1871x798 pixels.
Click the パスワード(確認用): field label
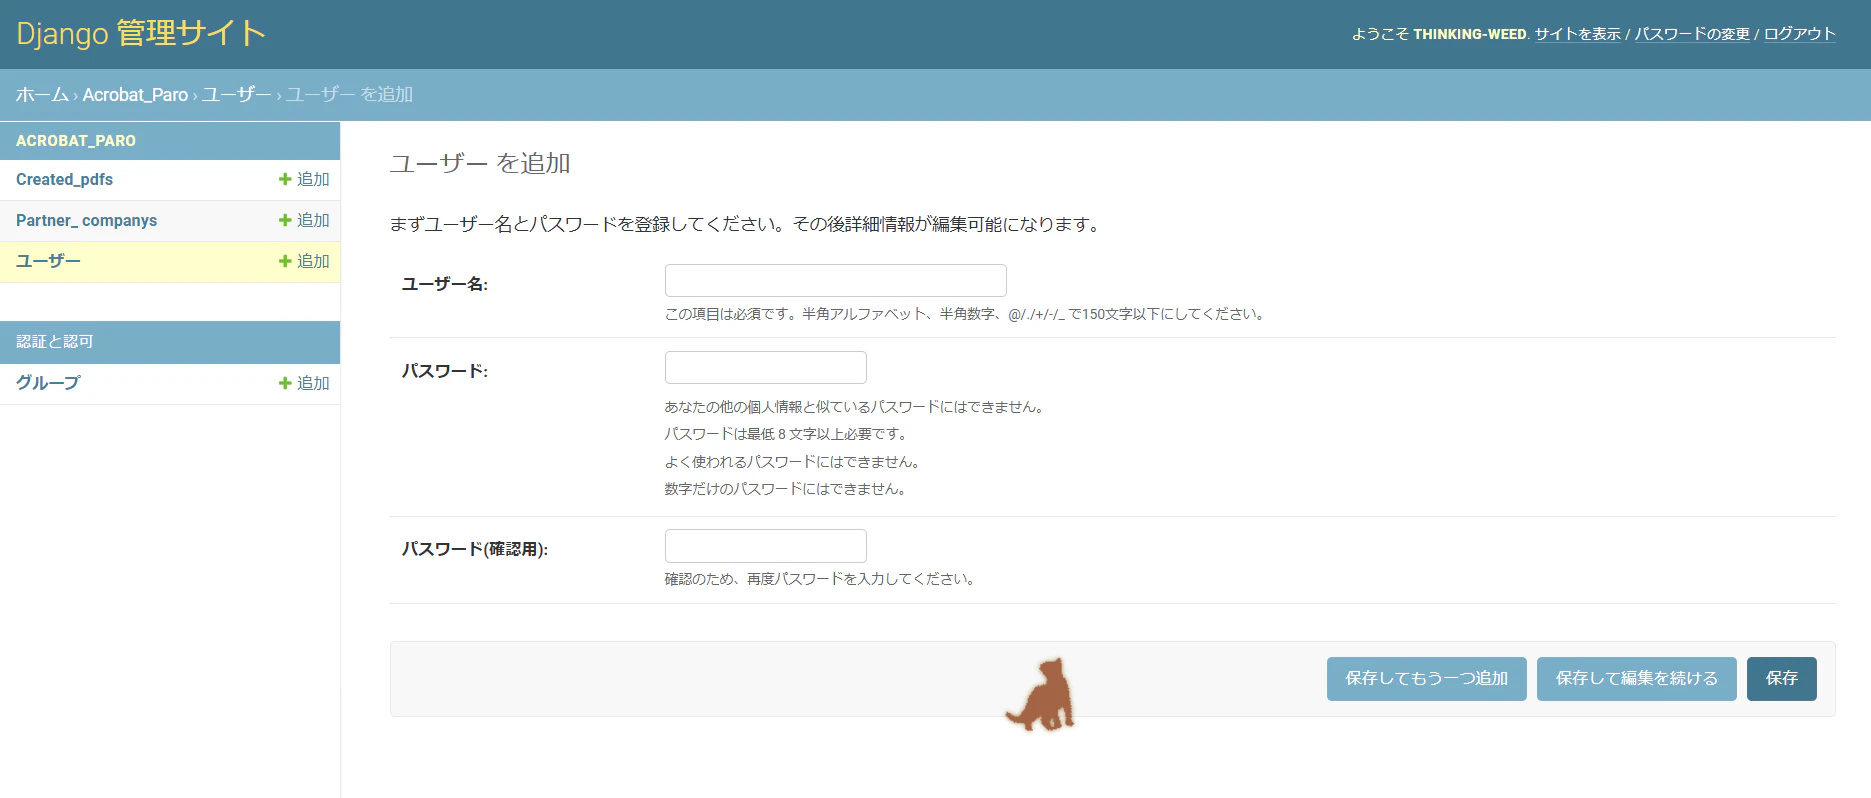click(x=475, y=549)
